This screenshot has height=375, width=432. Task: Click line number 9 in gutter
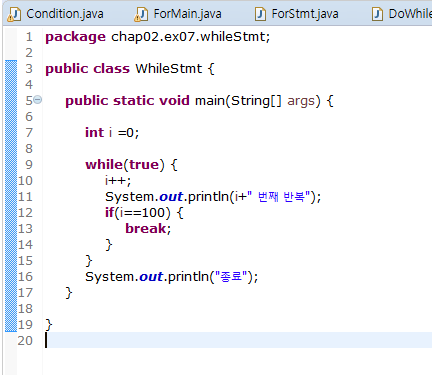(29, 165)
